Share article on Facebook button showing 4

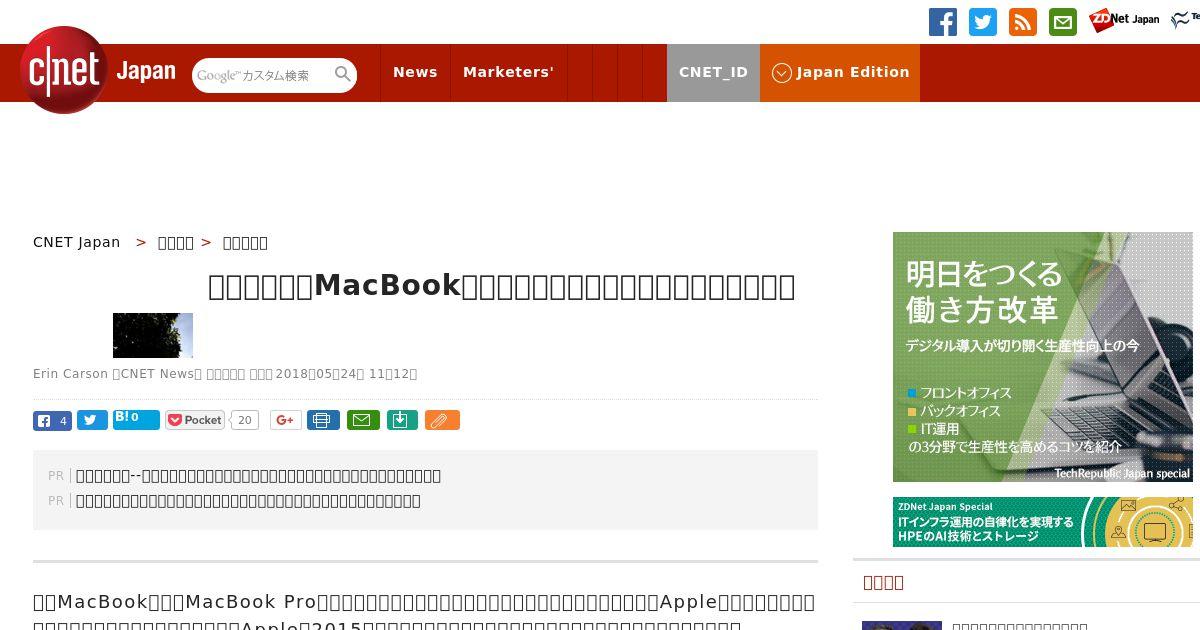(52, 421)
